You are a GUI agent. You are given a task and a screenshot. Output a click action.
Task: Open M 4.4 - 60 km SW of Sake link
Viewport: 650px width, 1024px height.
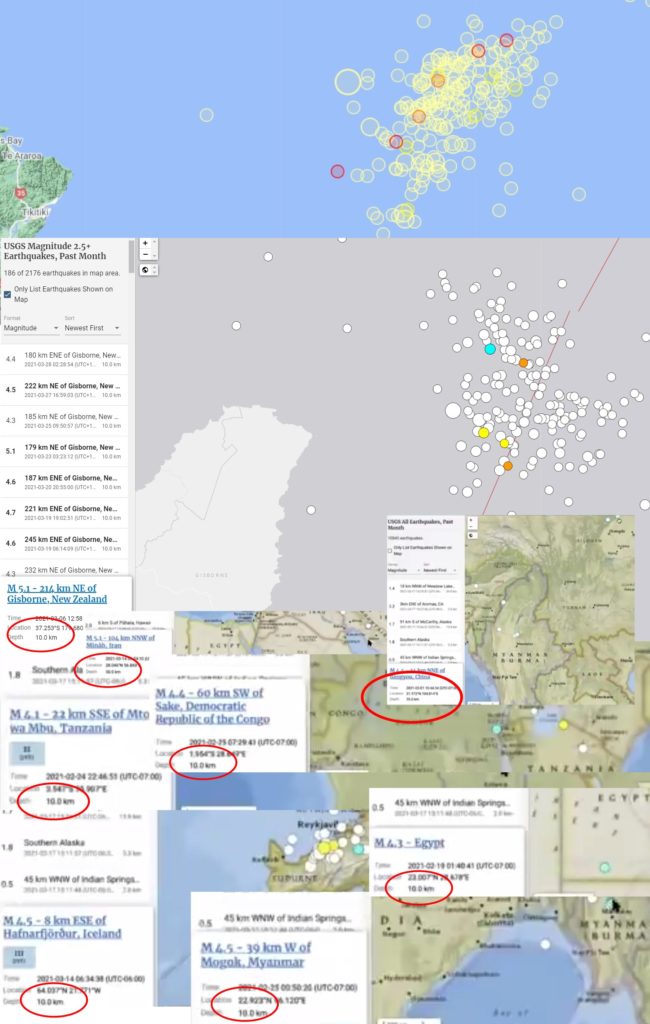pyautogui.click(x=212, y=706)
